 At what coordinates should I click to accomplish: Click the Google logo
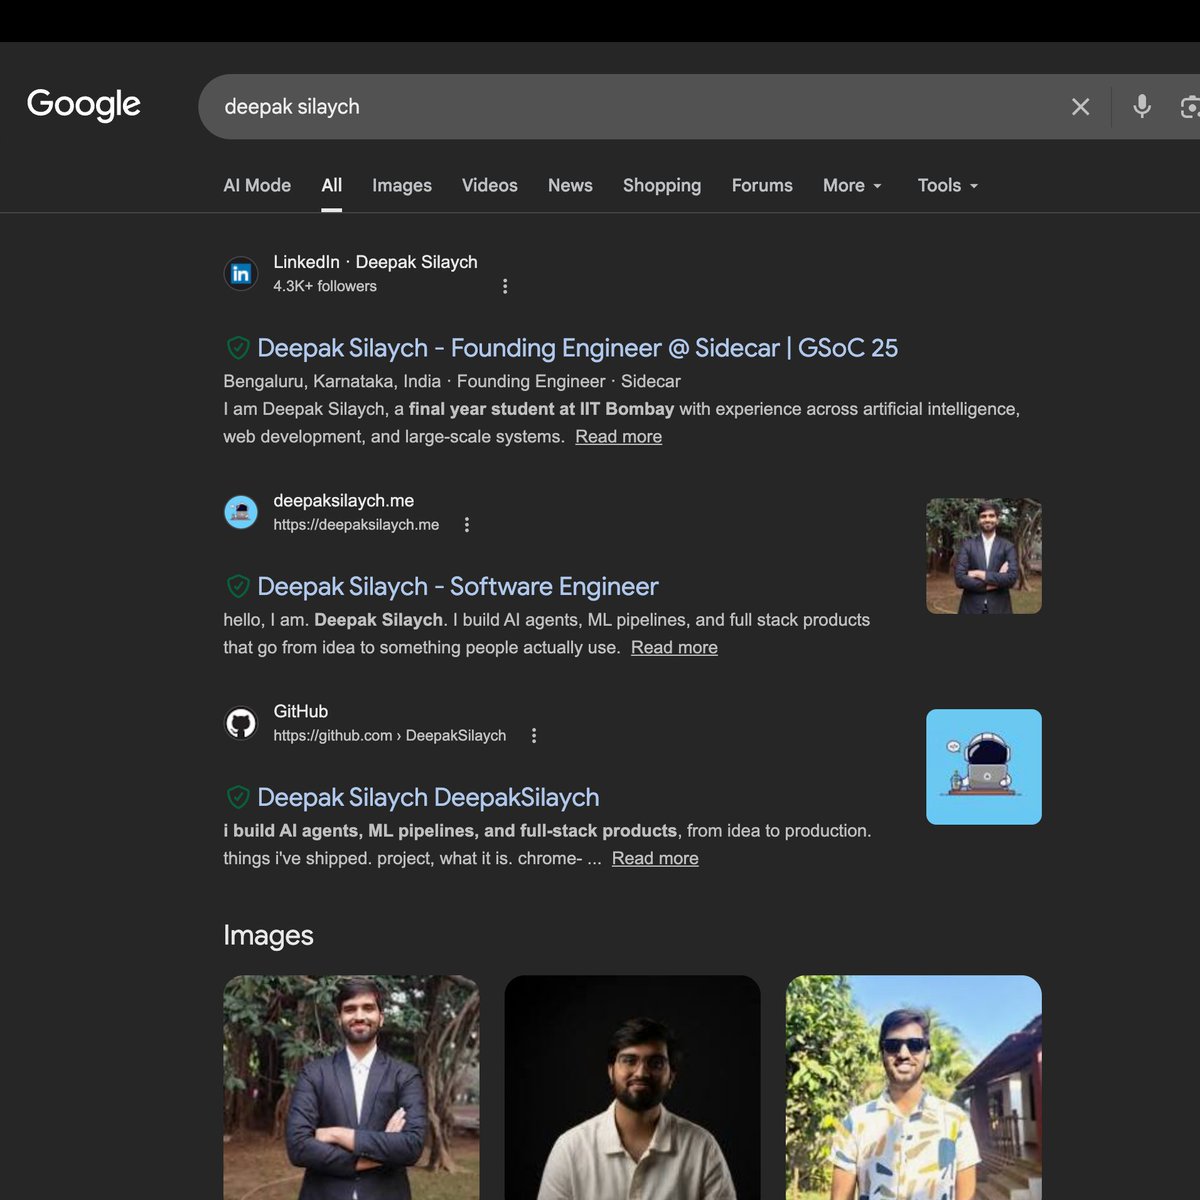click(x=84, y=104)
